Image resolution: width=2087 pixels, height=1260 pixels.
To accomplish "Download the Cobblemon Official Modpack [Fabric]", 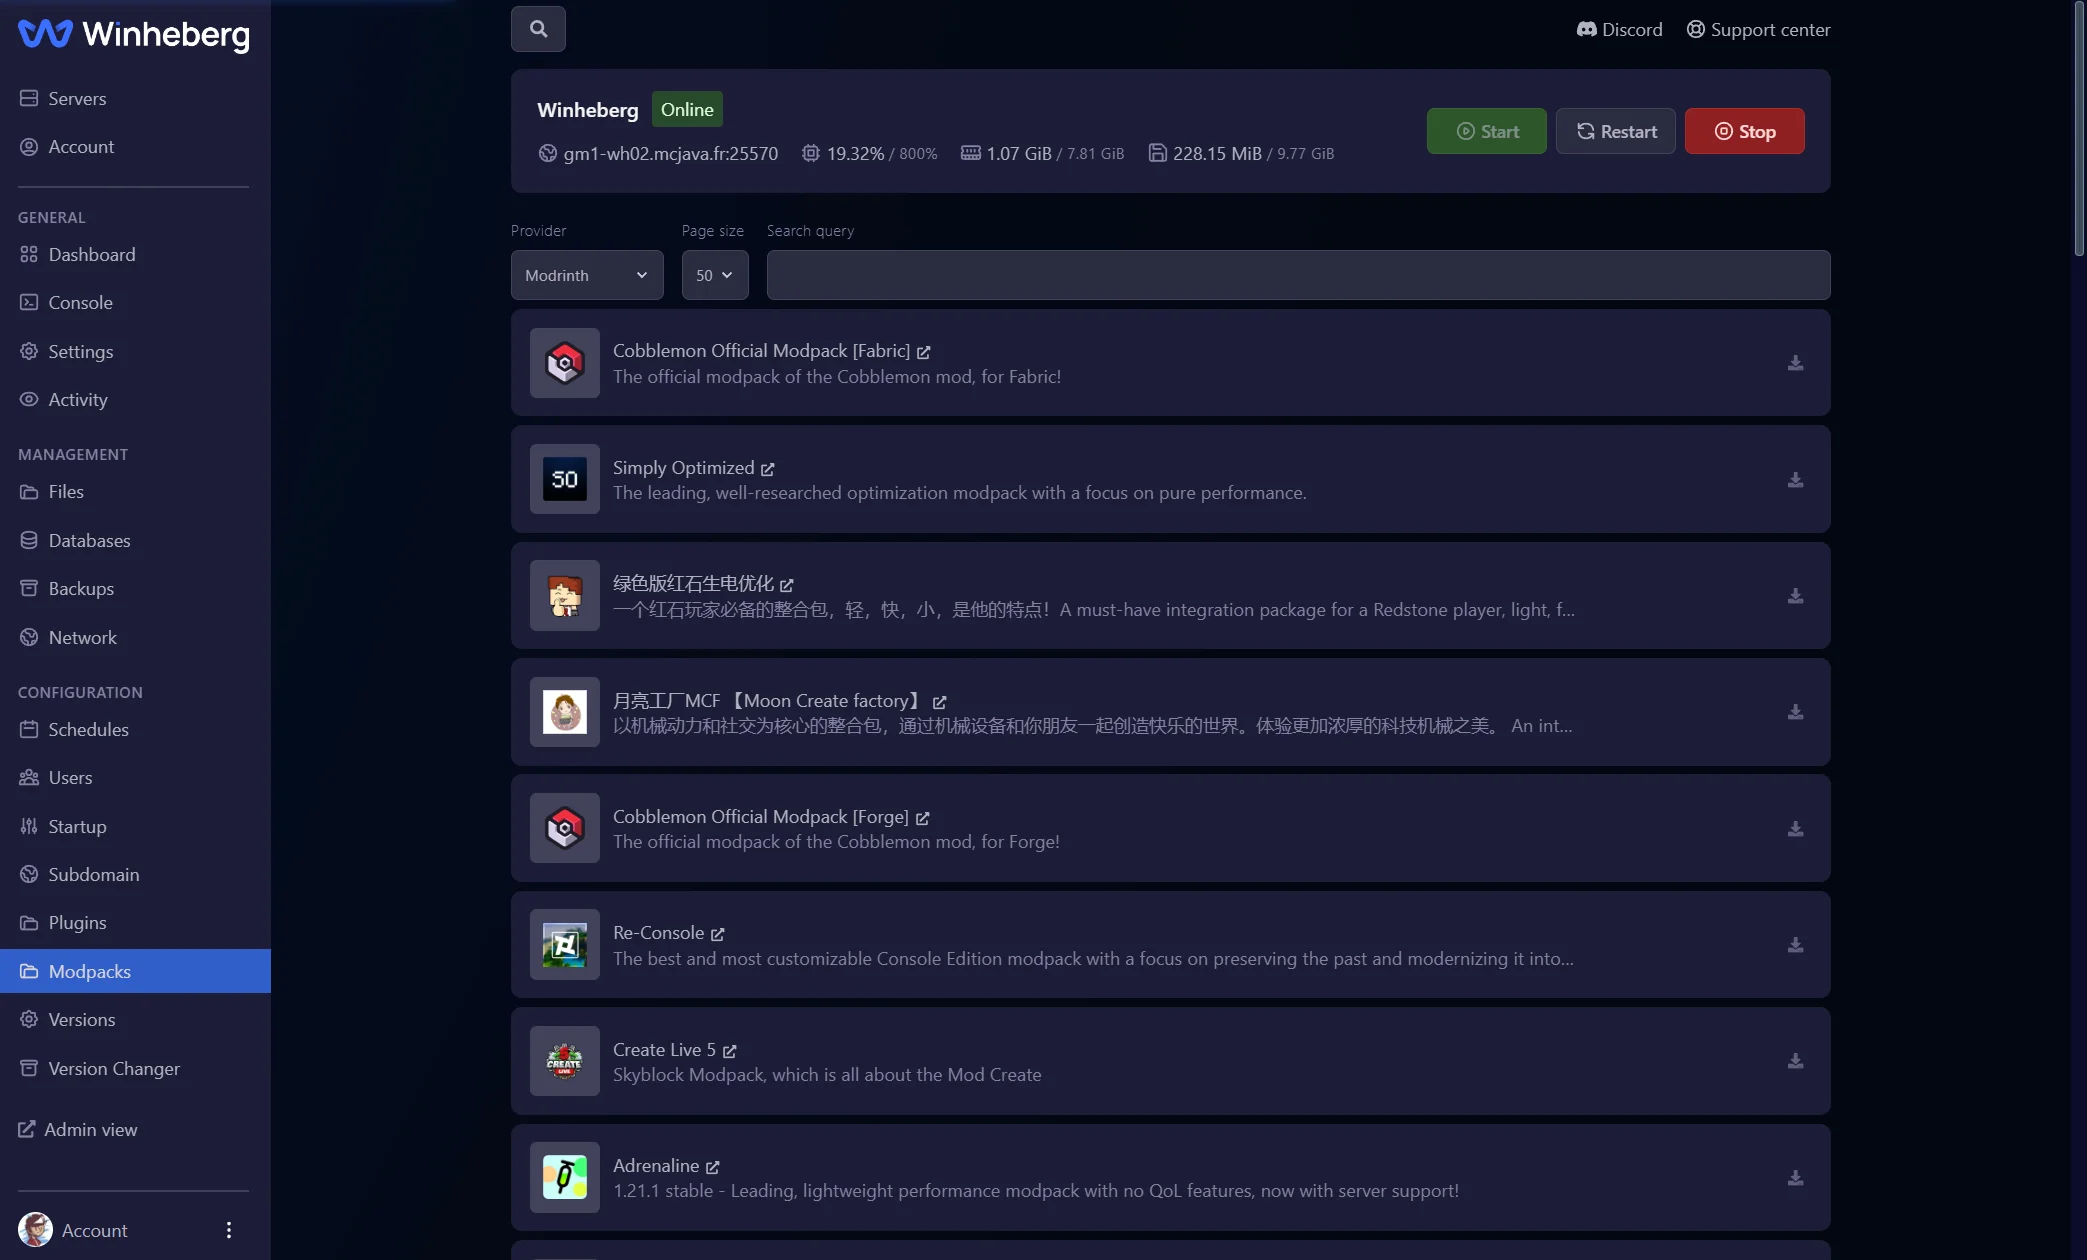I will (1795, 363).
